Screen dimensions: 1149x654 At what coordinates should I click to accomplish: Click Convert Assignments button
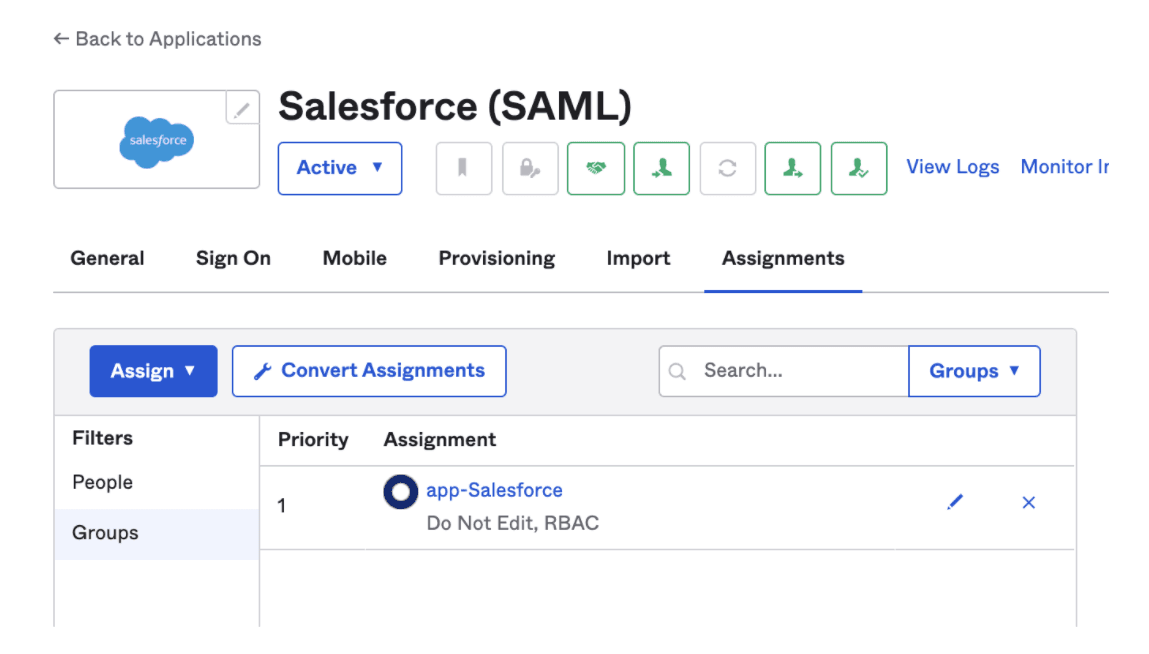368,371
